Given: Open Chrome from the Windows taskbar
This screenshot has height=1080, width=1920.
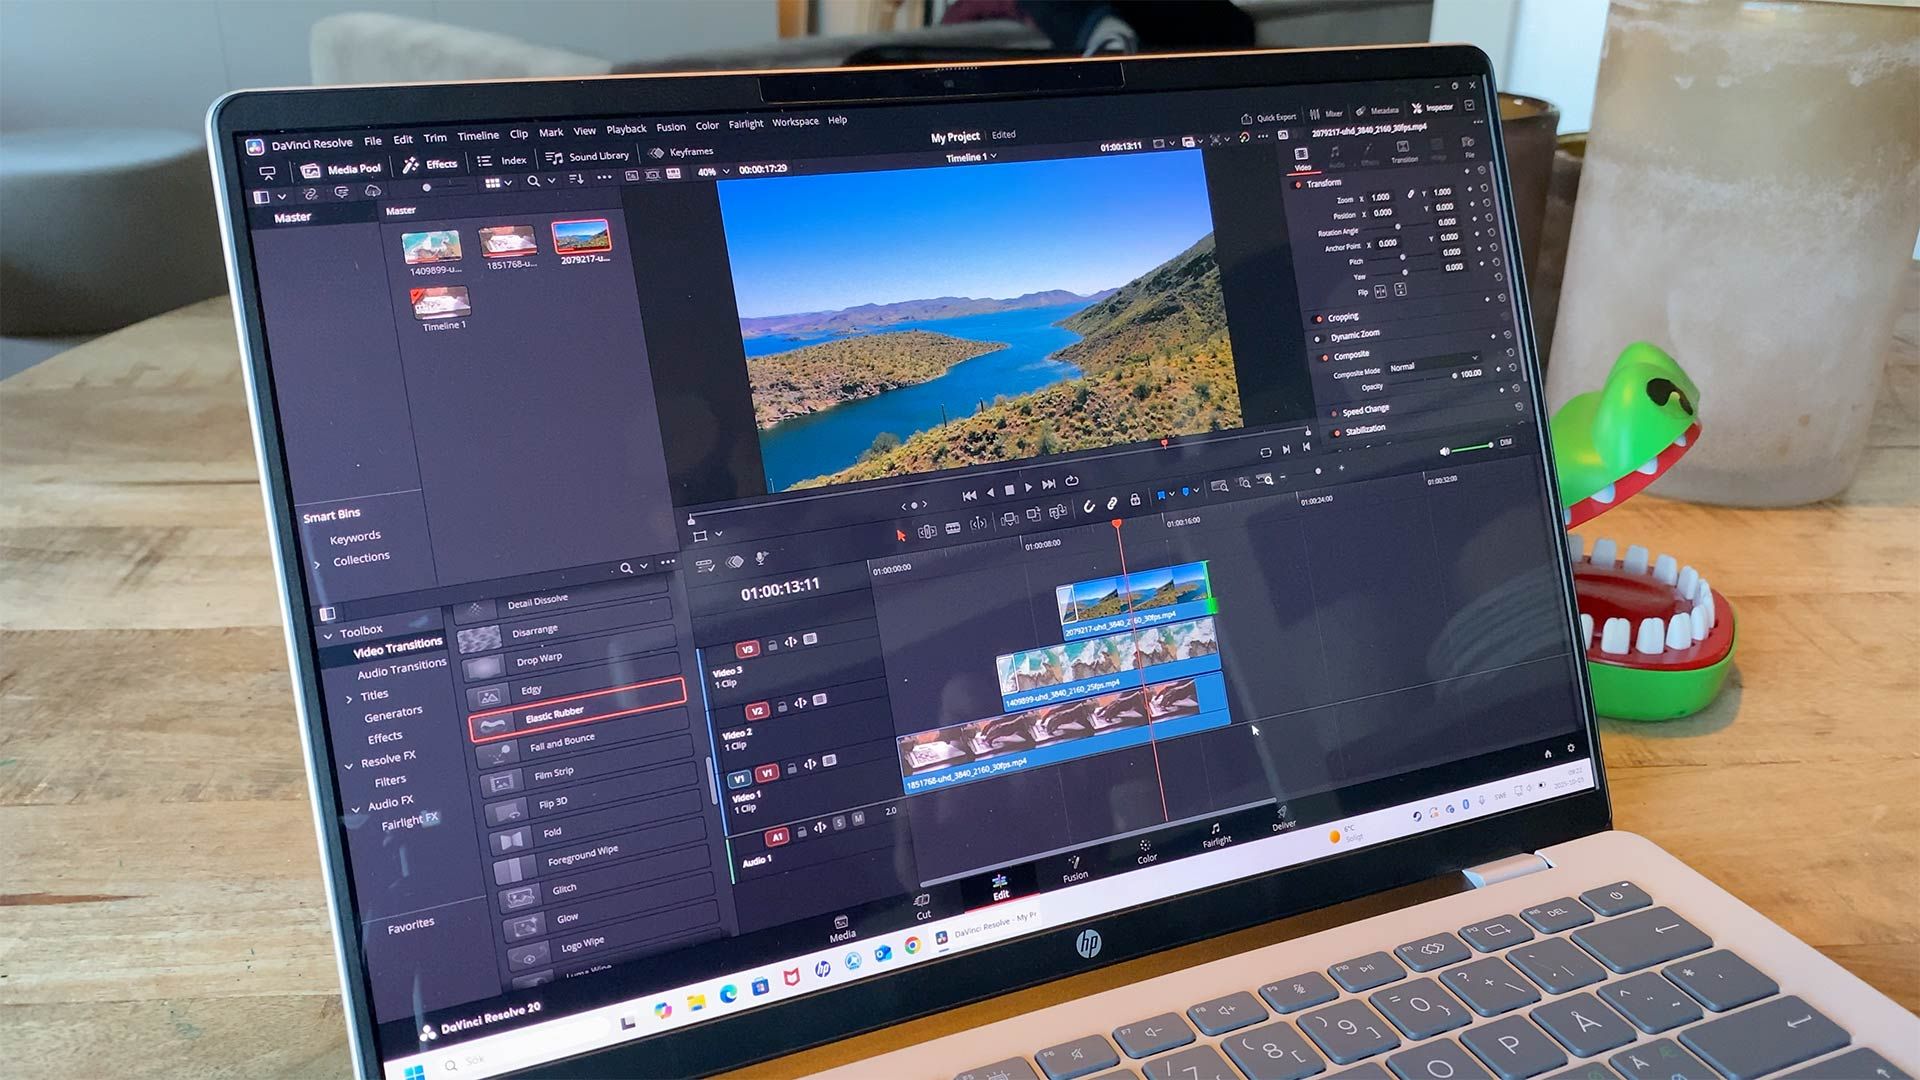Looking at the screenshot, I should [x=912, y=945].
